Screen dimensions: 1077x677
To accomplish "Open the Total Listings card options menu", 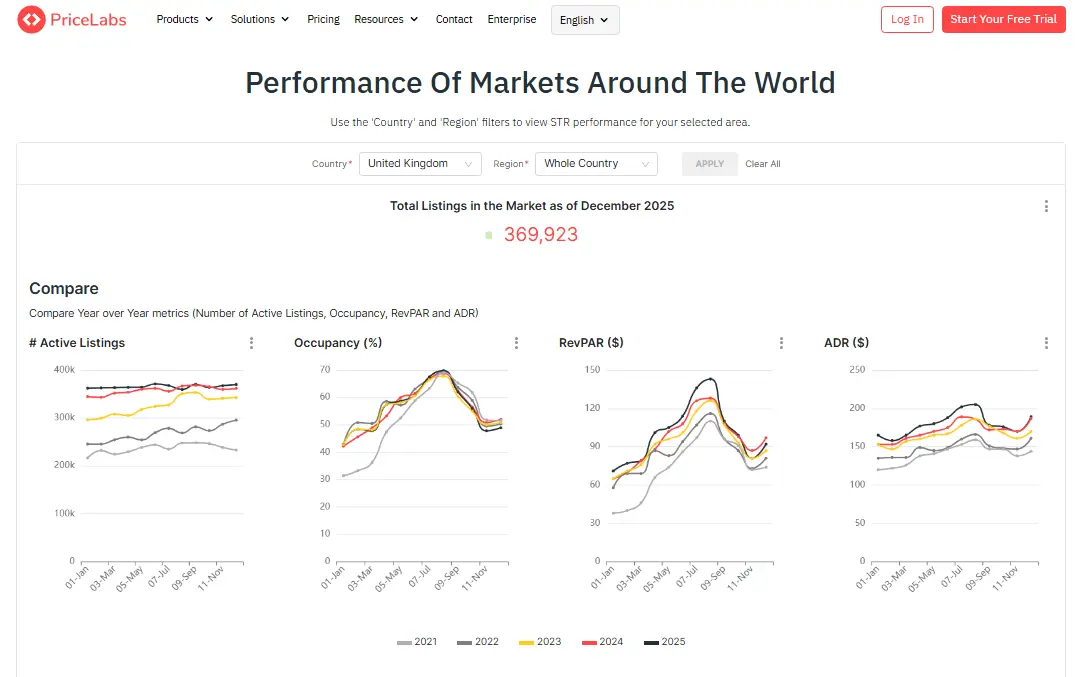I will click(x=1046, y=206).
